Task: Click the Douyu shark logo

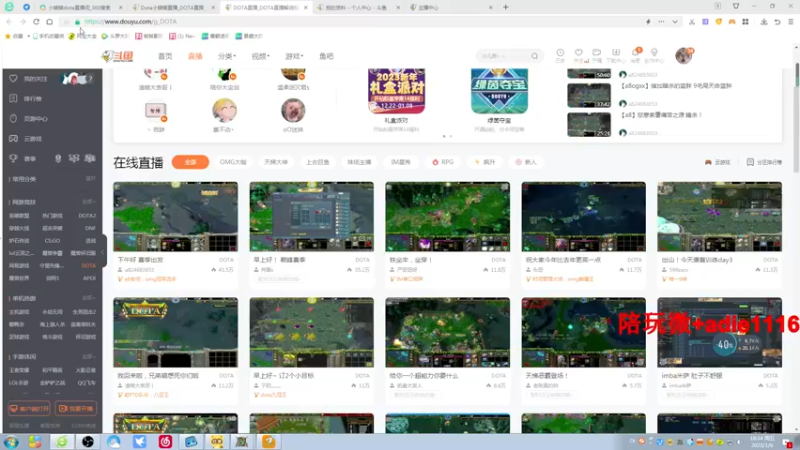Action: [x=118, y=56]
